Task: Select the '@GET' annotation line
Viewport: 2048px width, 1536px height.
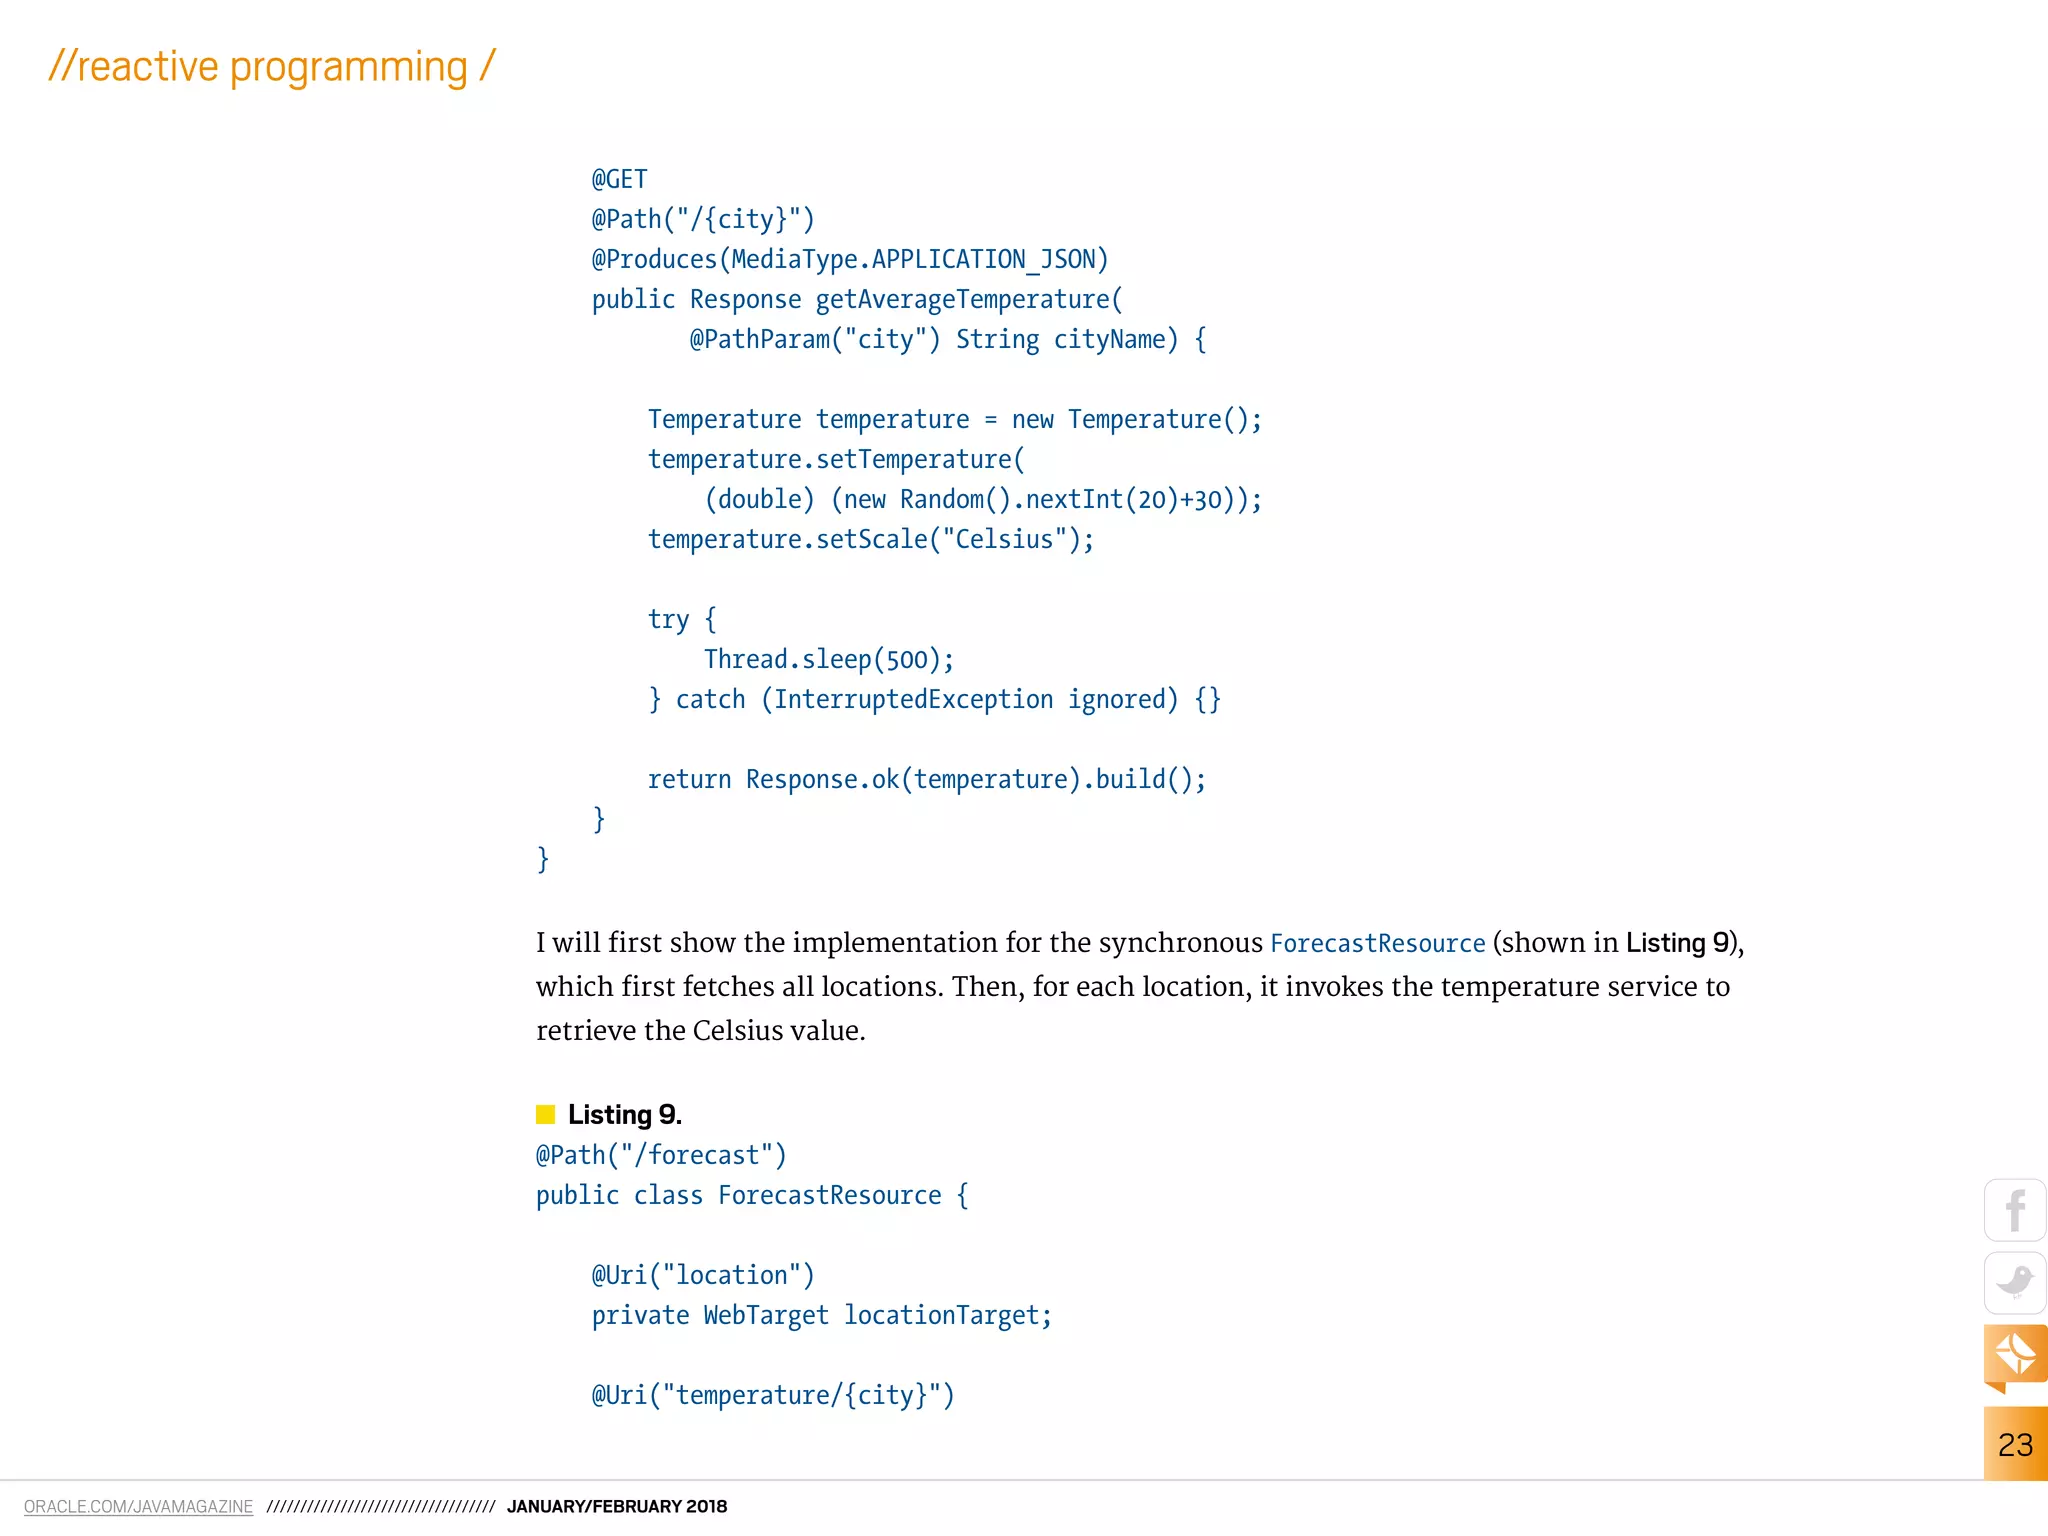Action: coord(620,180)
